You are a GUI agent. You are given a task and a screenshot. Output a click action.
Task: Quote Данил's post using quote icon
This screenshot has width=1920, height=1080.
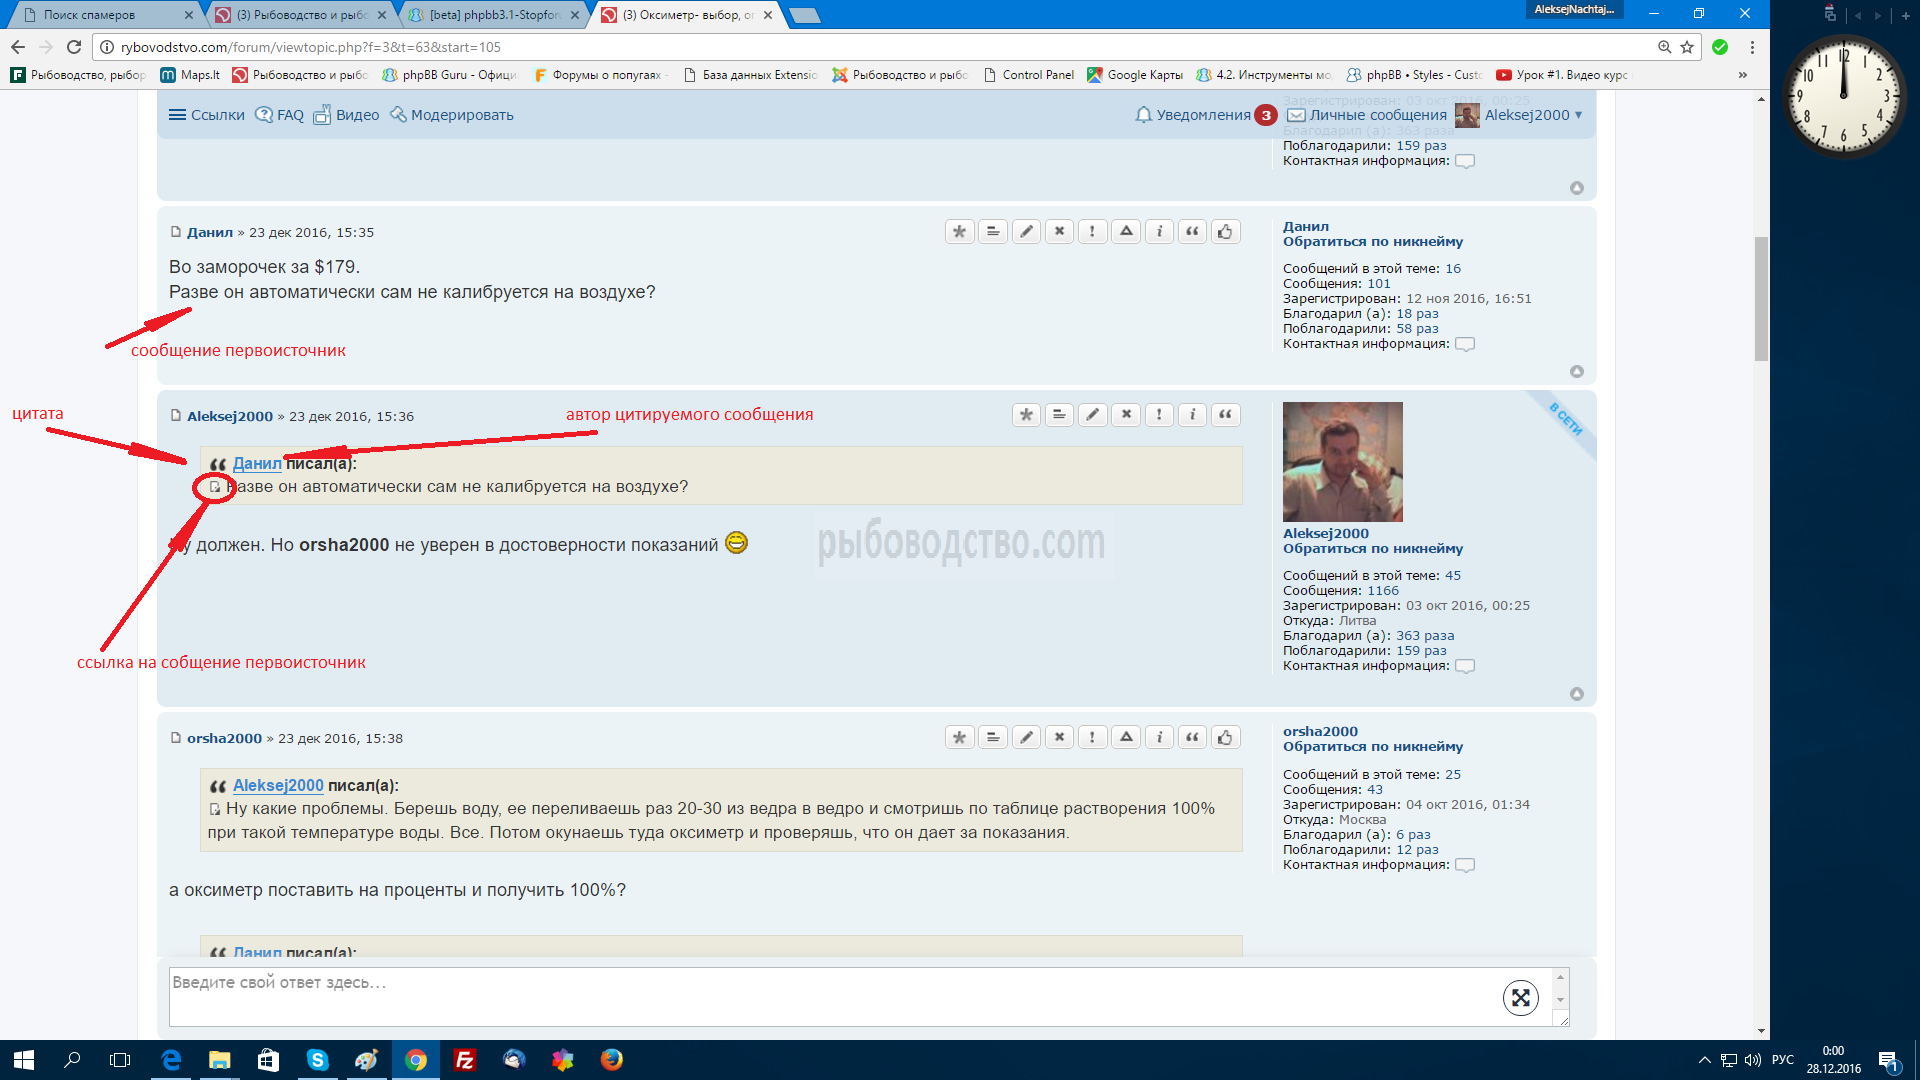[x=1192, y=232]
